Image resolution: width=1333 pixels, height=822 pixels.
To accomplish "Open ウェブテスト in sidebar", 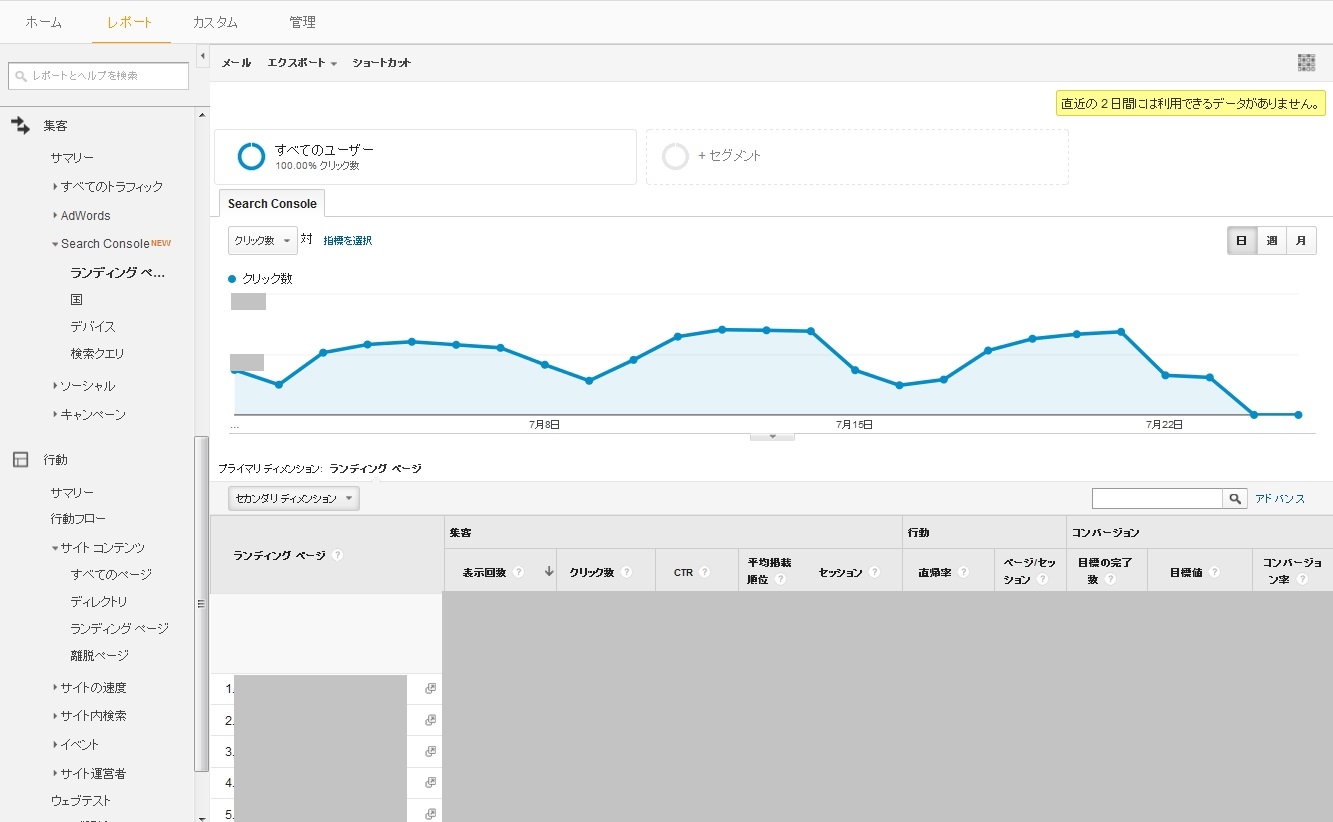I will pyautogui.click(x=81, y=800).
